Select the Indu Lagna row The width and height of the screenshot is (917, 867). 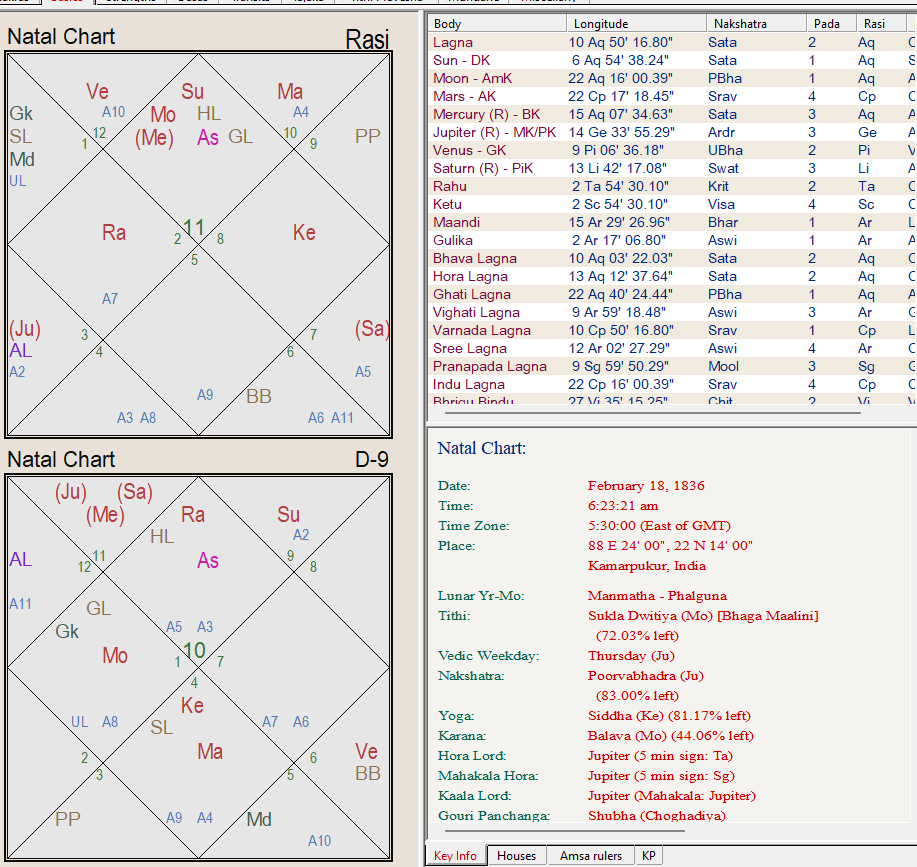click(673, 385)
